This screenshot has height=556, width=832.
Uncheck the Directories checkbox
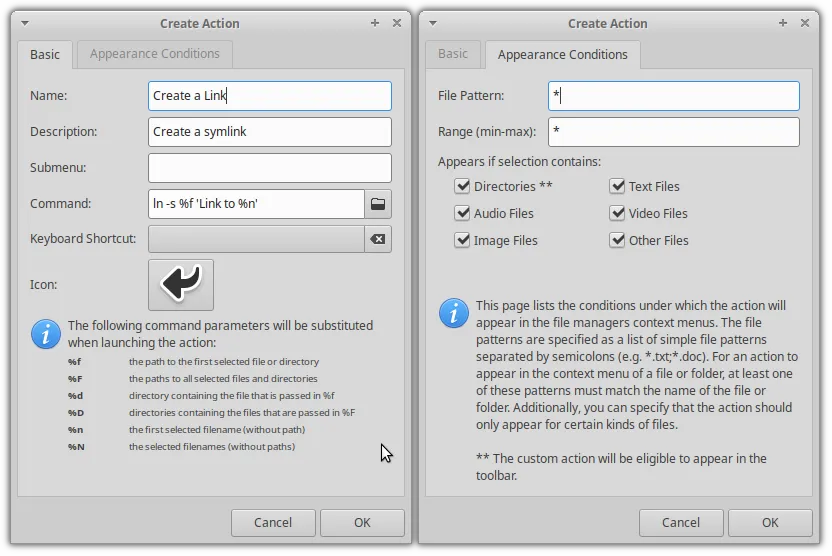coord(462,186)
